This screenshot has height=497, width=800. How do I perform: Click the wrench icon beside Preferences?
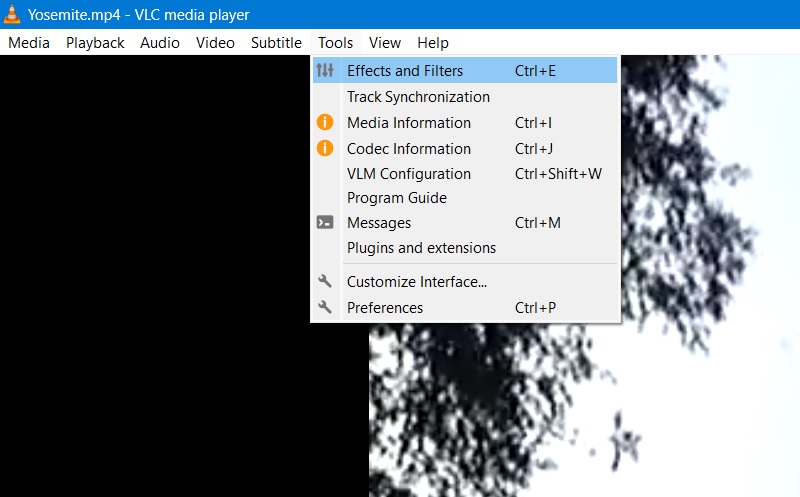coord(325,307)
